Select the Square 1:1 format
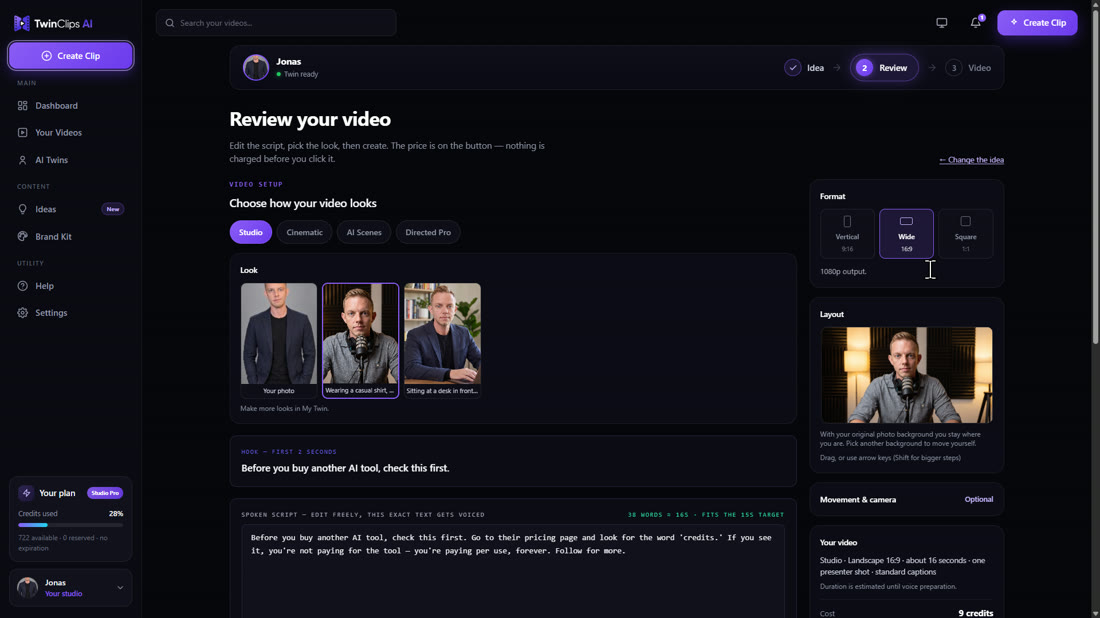1100x618 pixels. 965,234
